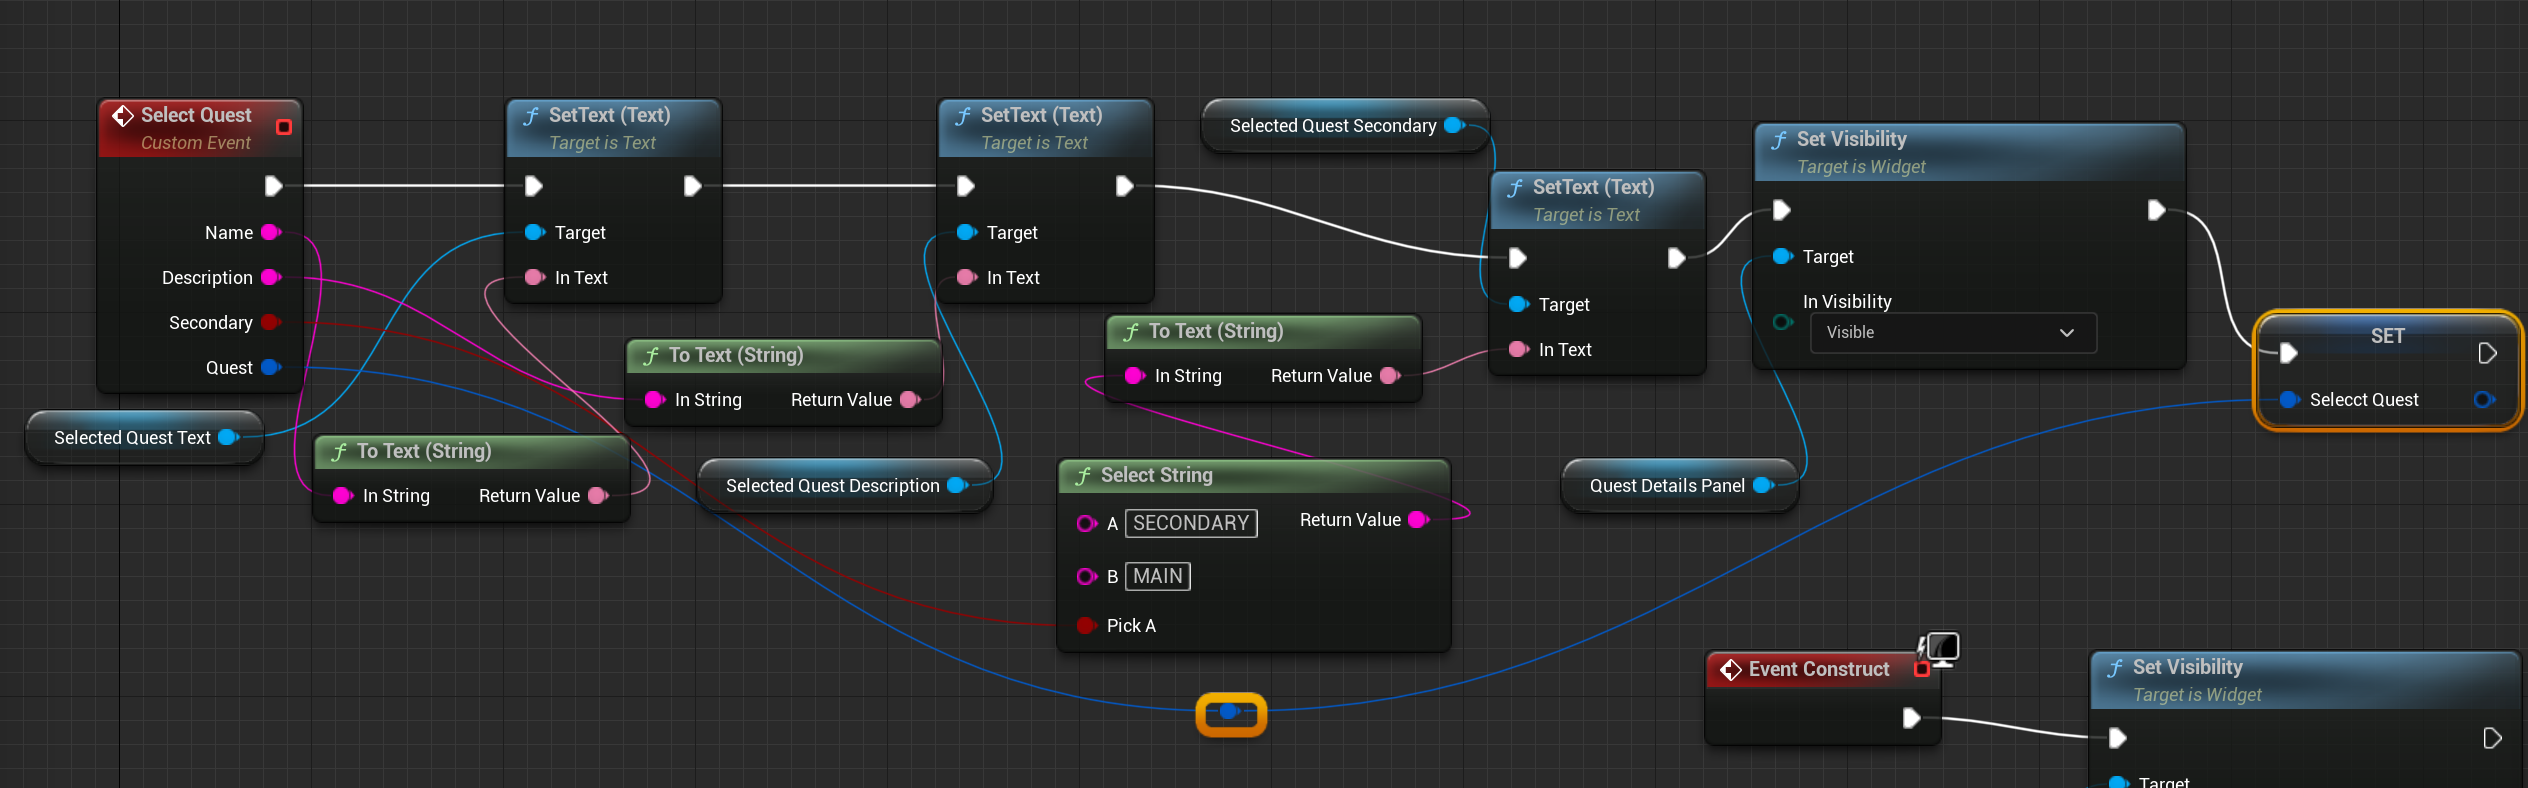
Task: Click the Select String function icon
Action: point(1083,476)
